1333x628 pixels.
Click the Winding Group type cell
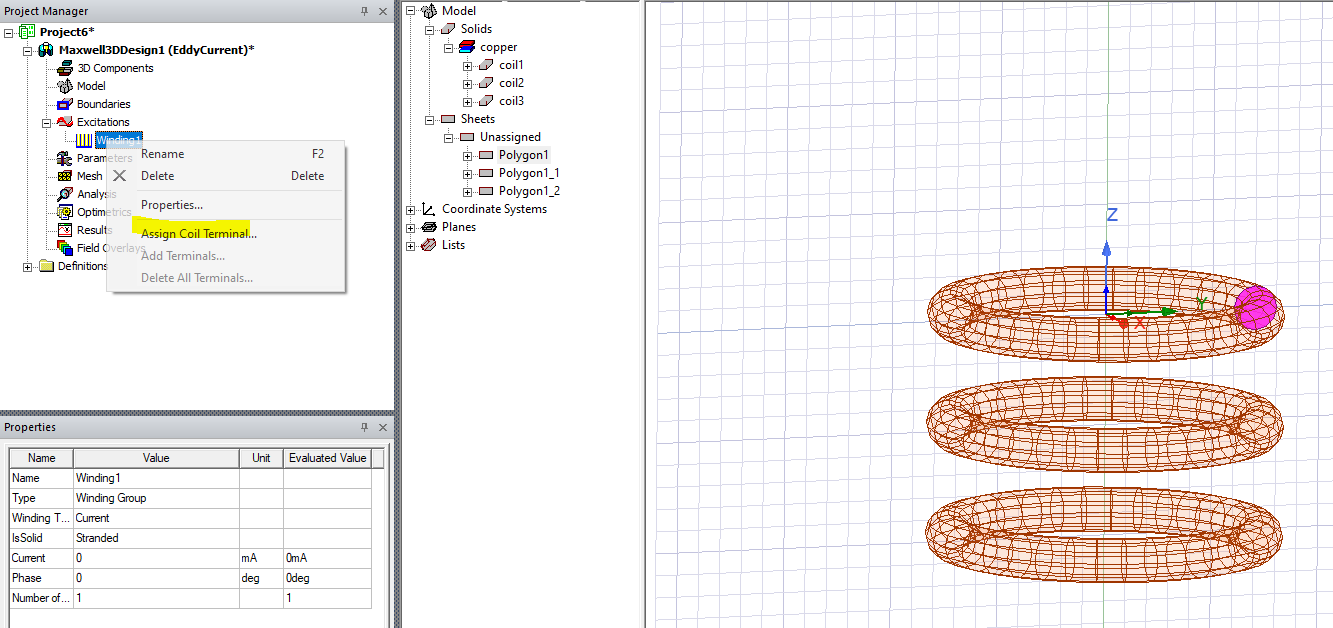pos(156,498)
